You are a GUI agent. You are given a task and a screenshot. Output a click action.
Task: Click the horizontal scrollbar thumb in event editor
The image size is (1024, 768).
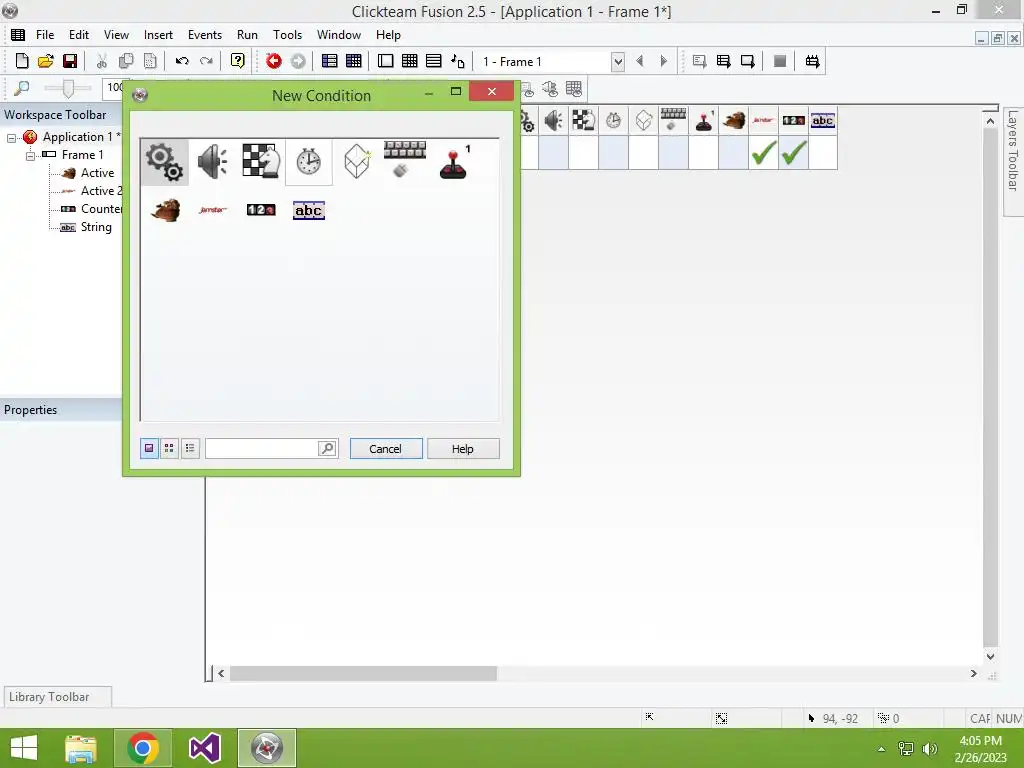click(x=363, y=673)
